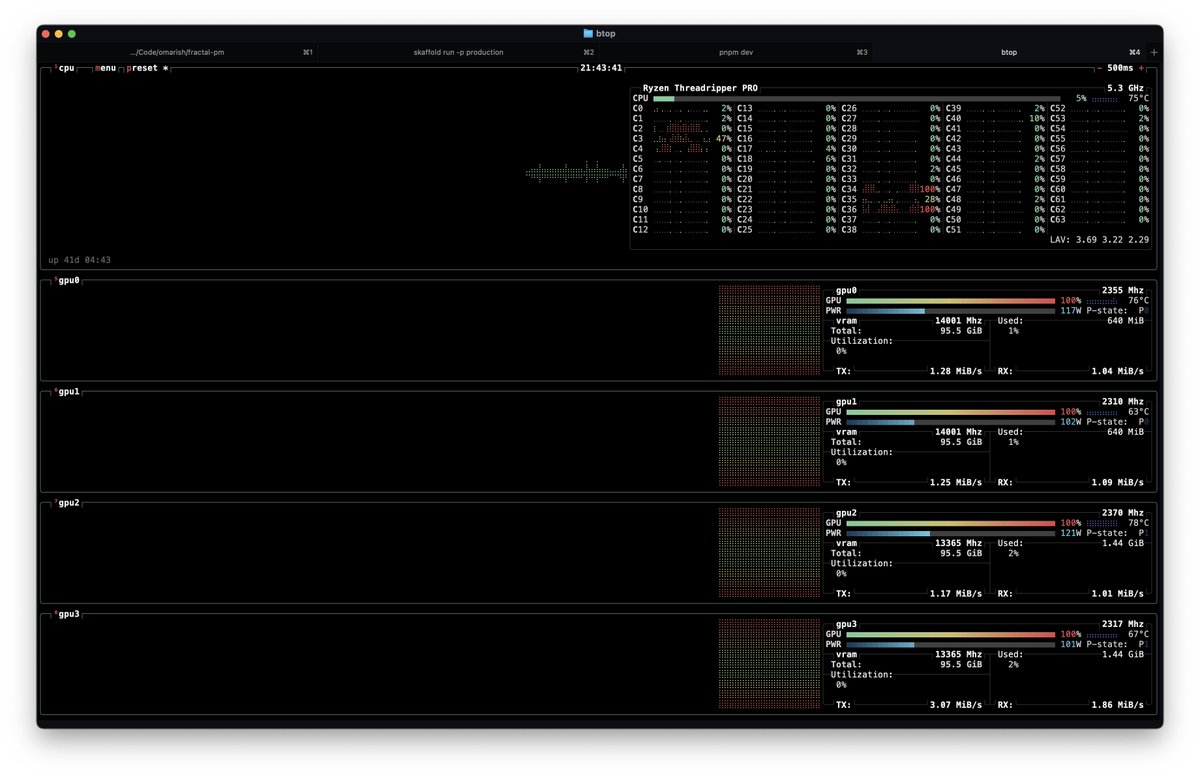Click core C40 usage 10%

click(x=1036, y=118)
